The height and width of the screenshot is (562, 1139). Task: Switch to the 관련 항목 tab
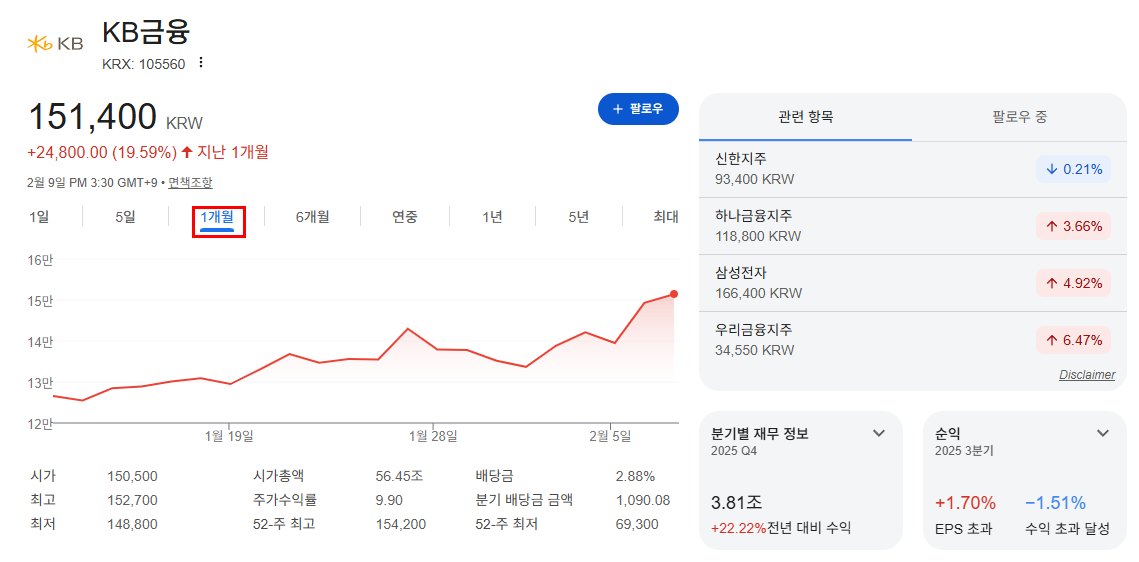click(806, 117)
